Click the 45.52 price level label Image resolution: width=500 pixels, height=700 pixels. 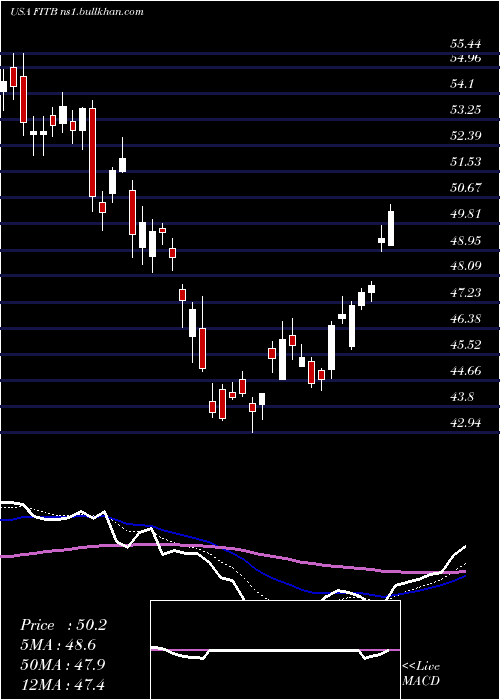pyautogui.click(x=465, y=345)
